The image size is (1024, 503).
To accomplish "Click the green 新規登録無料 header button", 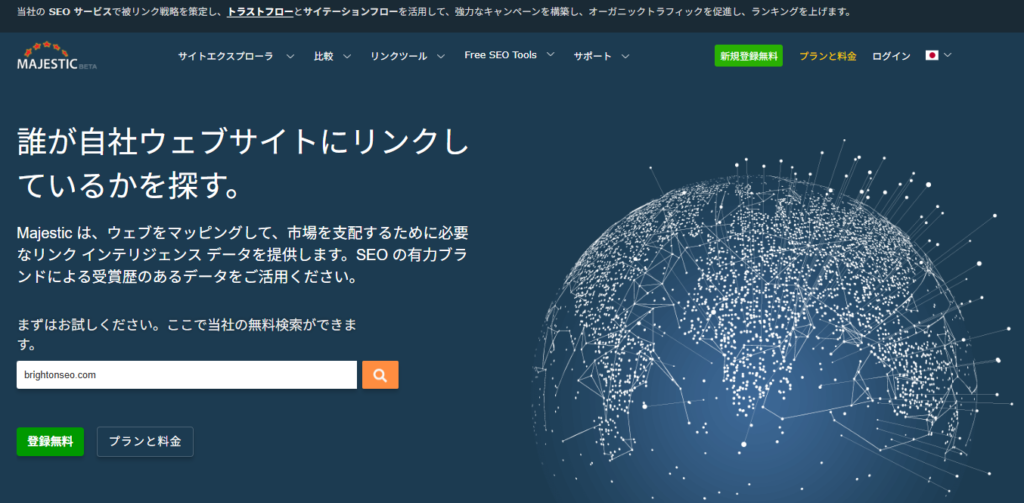I will pos(748,56).
